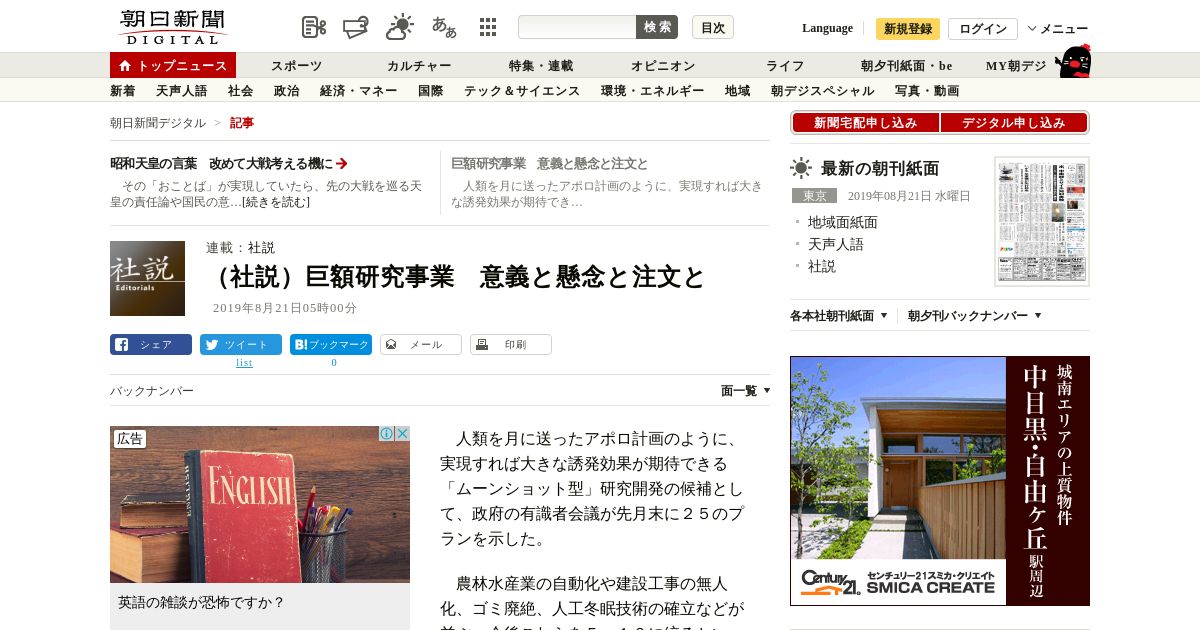The width and height of the screenshot is (1200, 630).
Task: Add Hatena bookmark for article
Action: (331, 345)
